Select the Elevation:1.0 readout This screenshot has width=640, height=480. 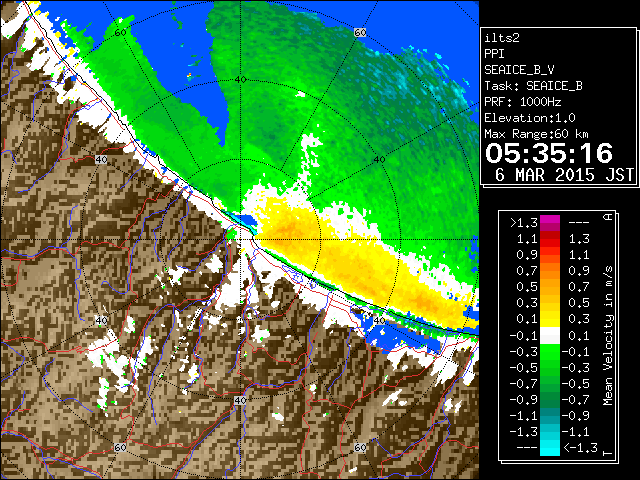tap(530, 118)
